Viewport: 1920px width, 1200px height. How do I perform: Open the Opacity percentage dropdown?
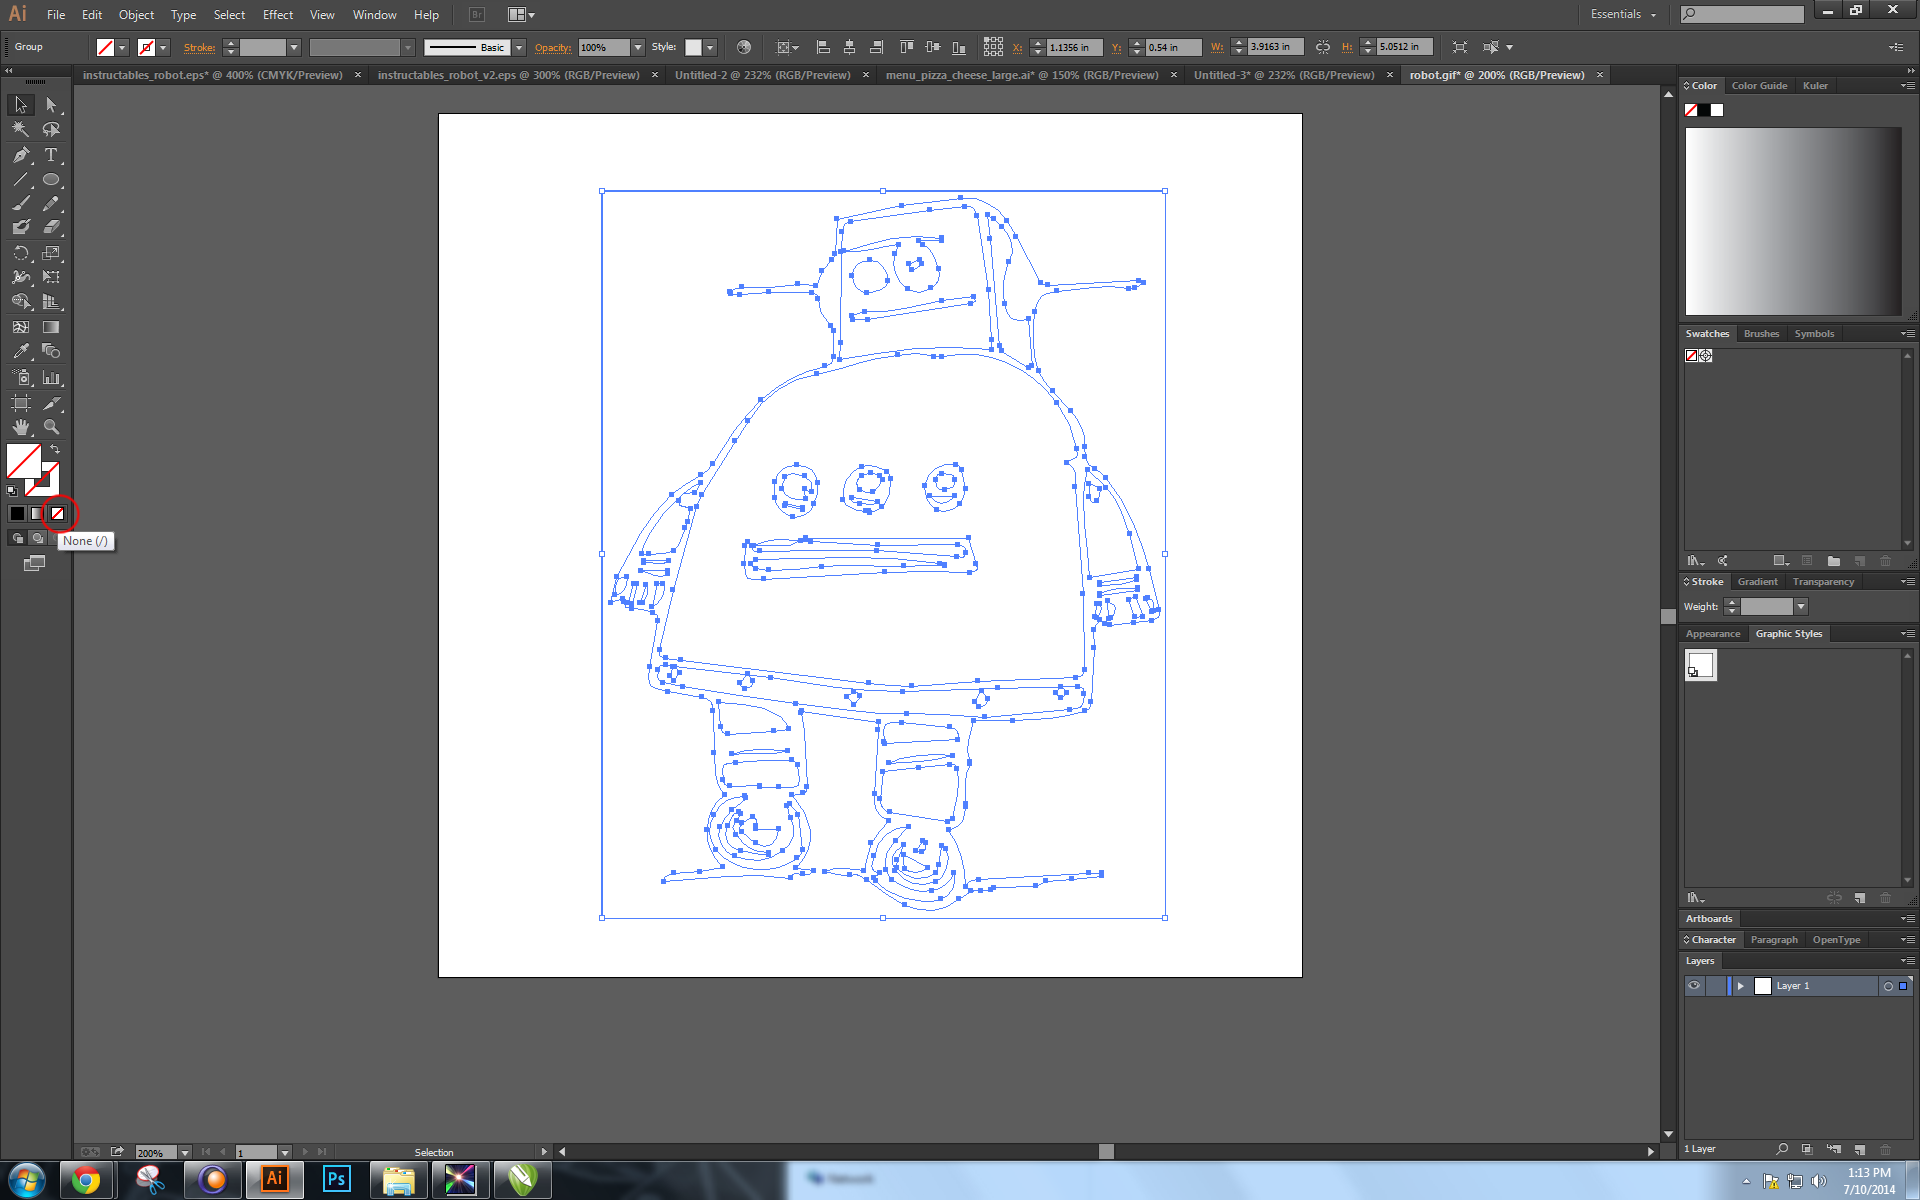point(638,47)
